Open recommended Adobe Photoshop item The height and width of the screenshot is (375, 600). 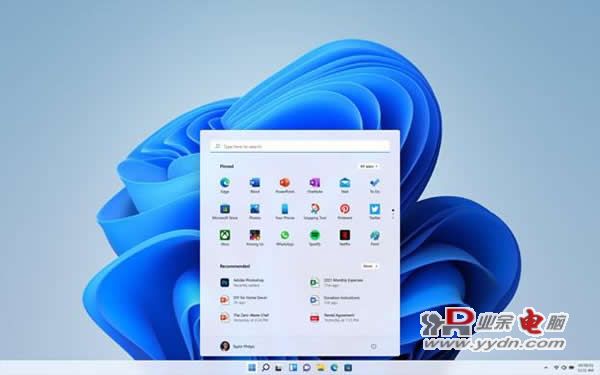(242, 282)
